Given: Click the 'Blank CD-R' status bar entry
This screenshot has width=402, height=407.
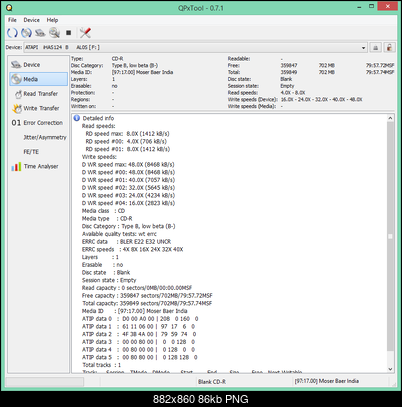Looking at the screenshot, I should pos(212,381).
